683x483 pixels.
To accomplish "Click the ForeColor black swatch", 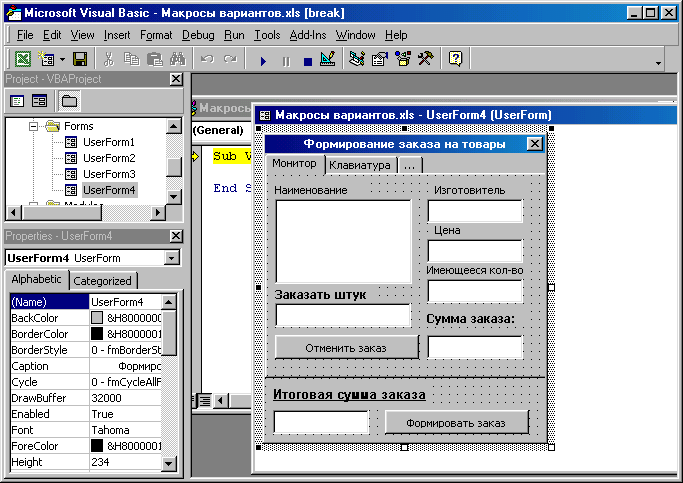I will pyautogui.click(x=97, y=446).
